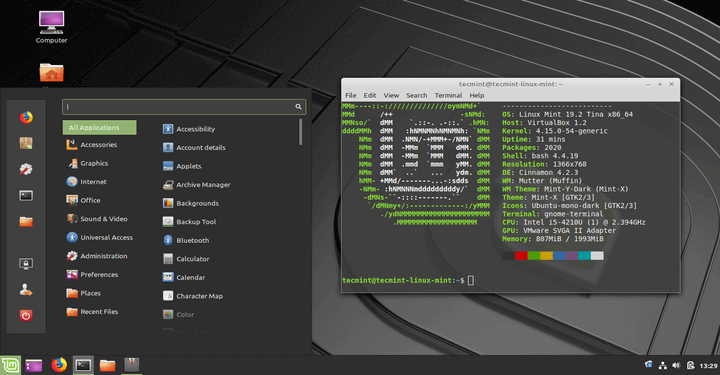Click the last launcher icon in panel
720x375 pixels.
click(x=132, y=365)
